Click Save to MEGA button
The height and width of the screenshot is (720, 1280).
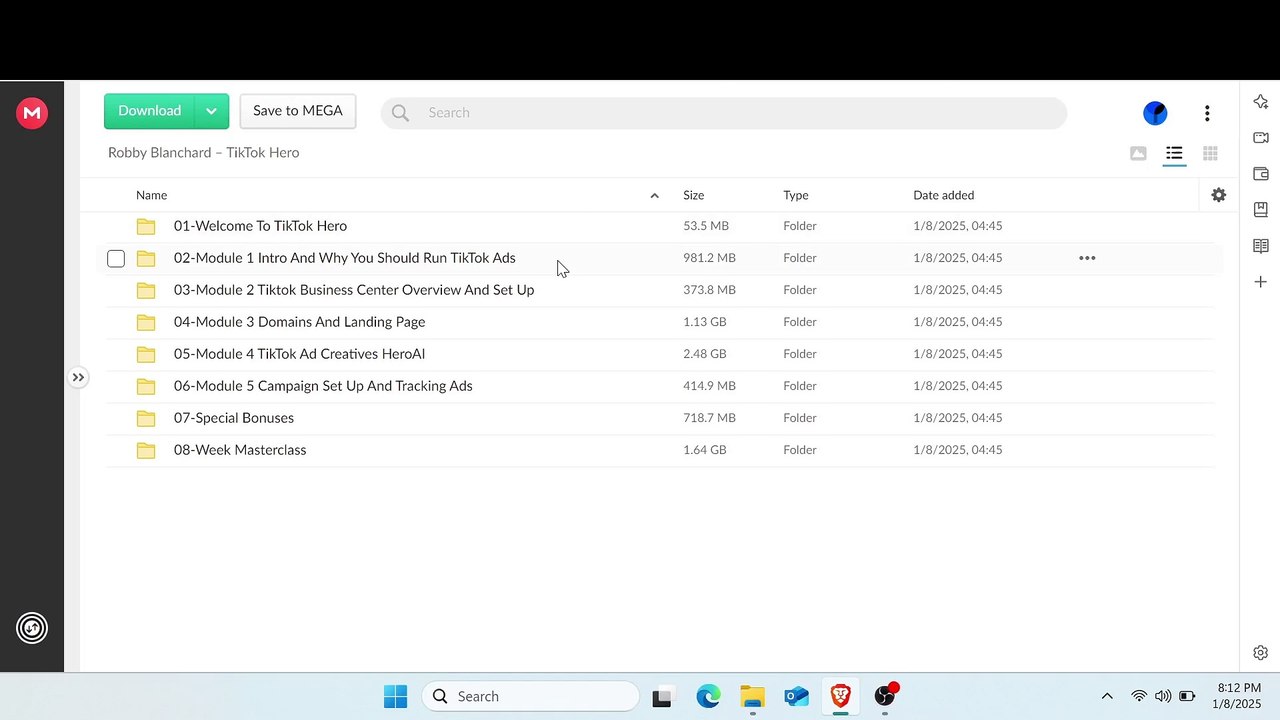pyautogui.click(x=298, y=111)
